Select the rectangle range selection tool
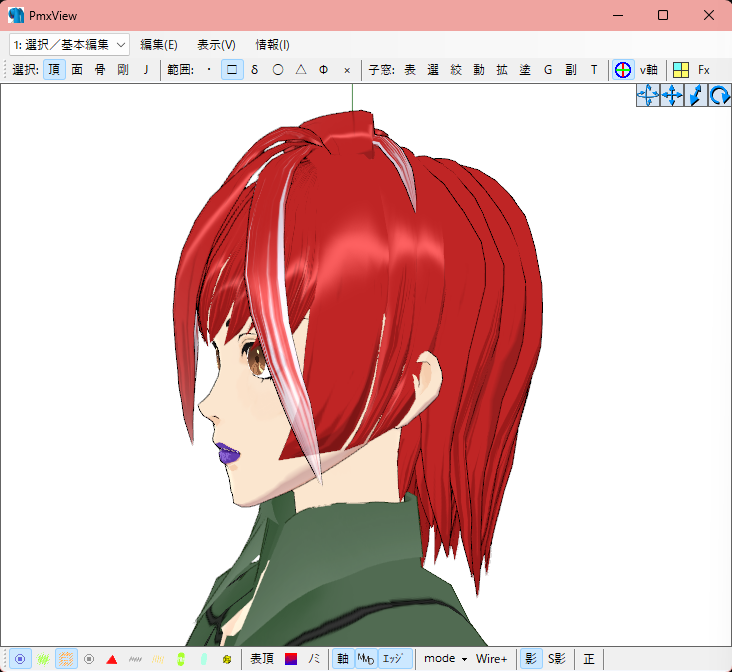732x672 pixels. [232, 70]
